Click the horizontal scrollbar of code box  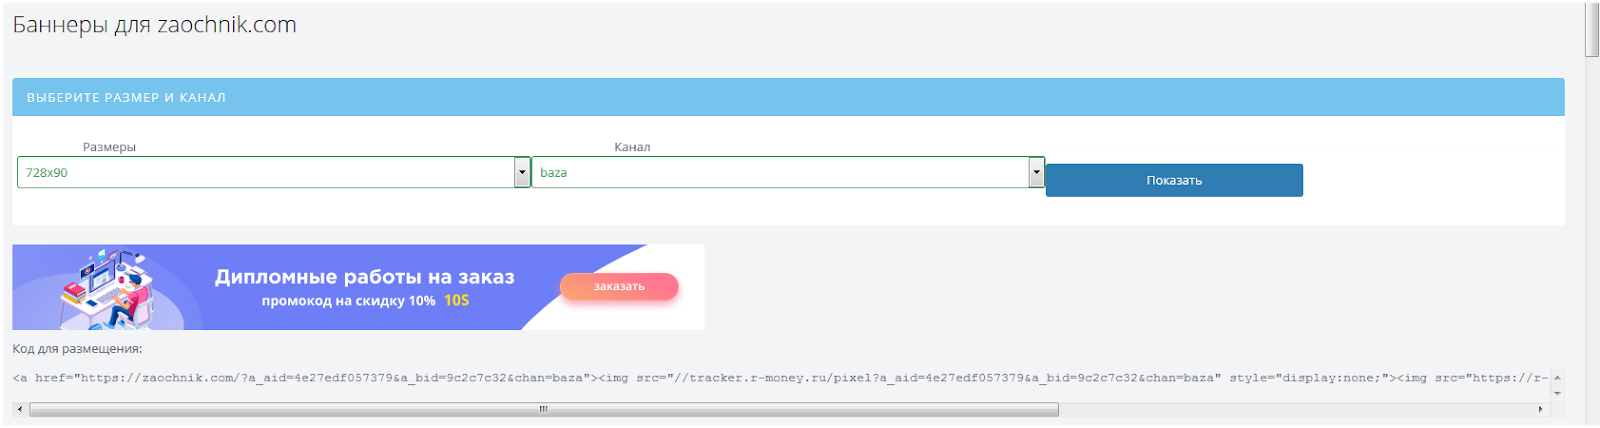(544, 409)
